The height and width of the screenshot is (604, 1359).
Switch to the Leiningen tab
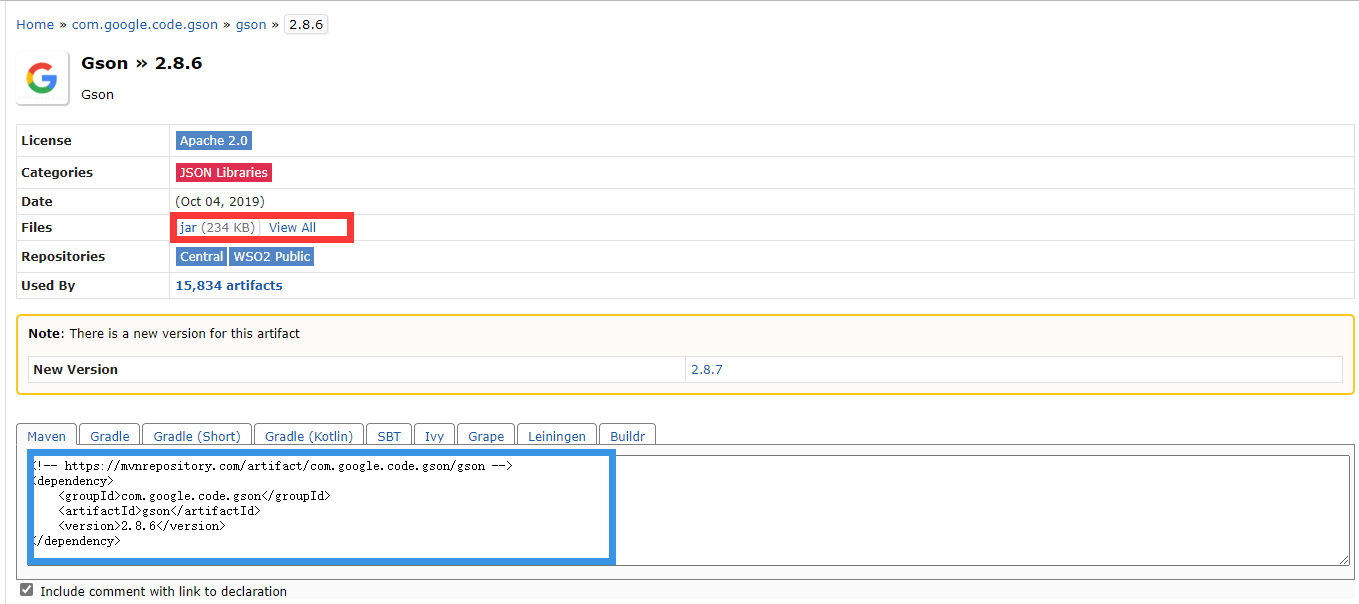(557, 436)
